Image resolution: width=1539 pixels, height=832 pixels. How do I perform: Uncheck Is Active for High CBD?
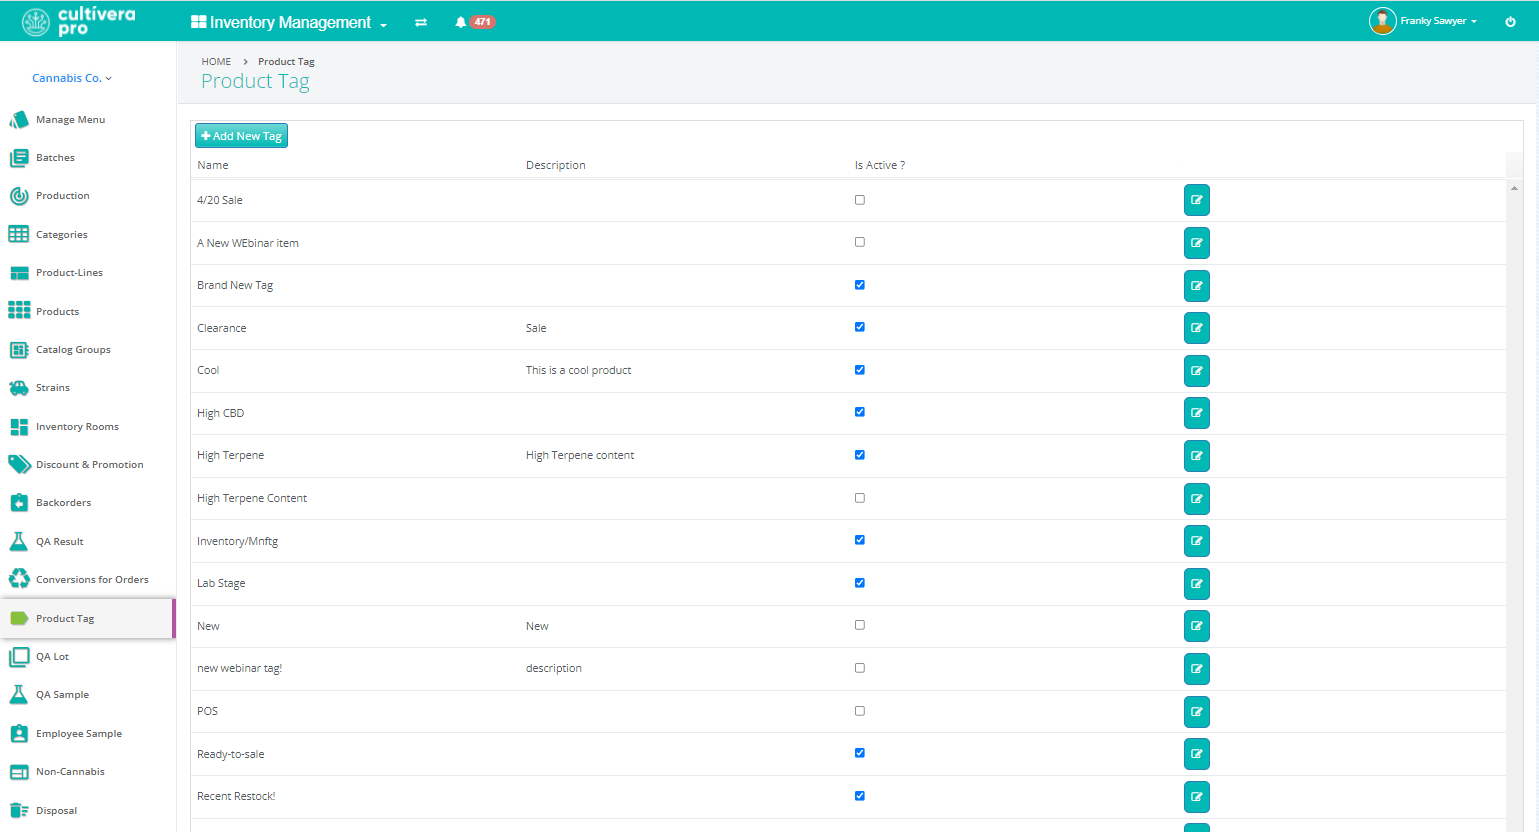860,412
